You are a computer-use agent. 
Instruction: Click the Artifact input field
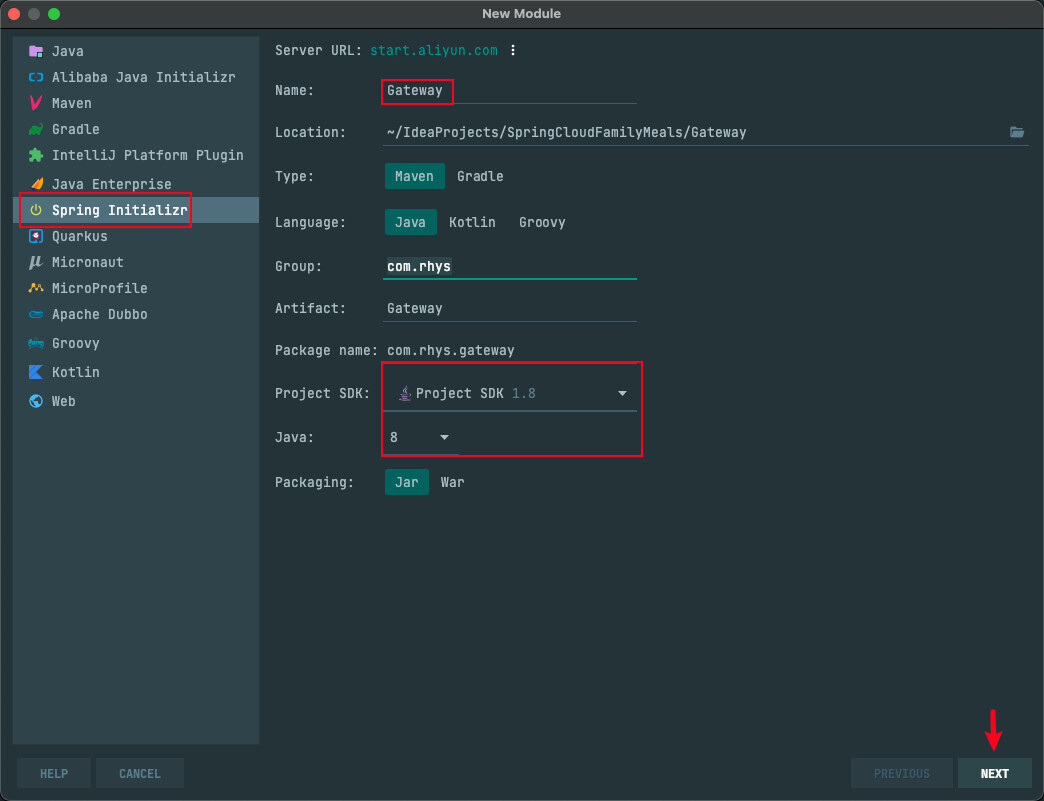click(x=509, y=308)
